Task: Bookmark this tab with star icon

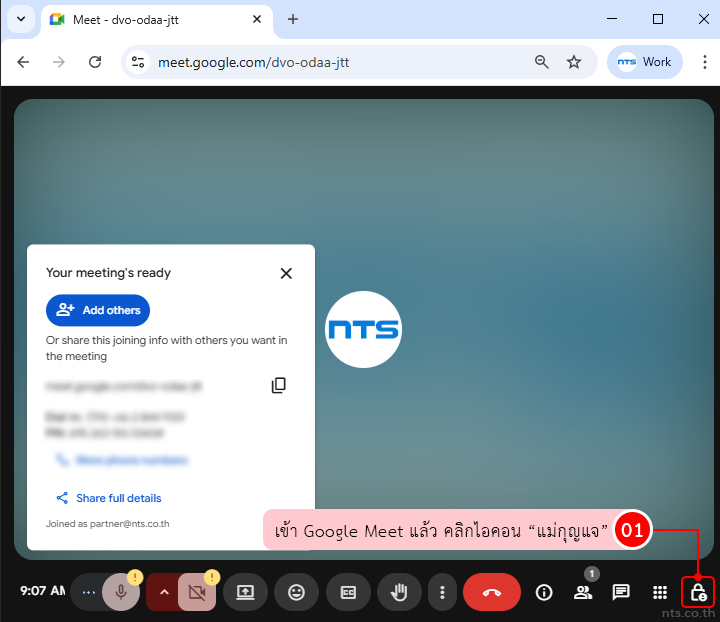Action: click(x=574, y=62)
